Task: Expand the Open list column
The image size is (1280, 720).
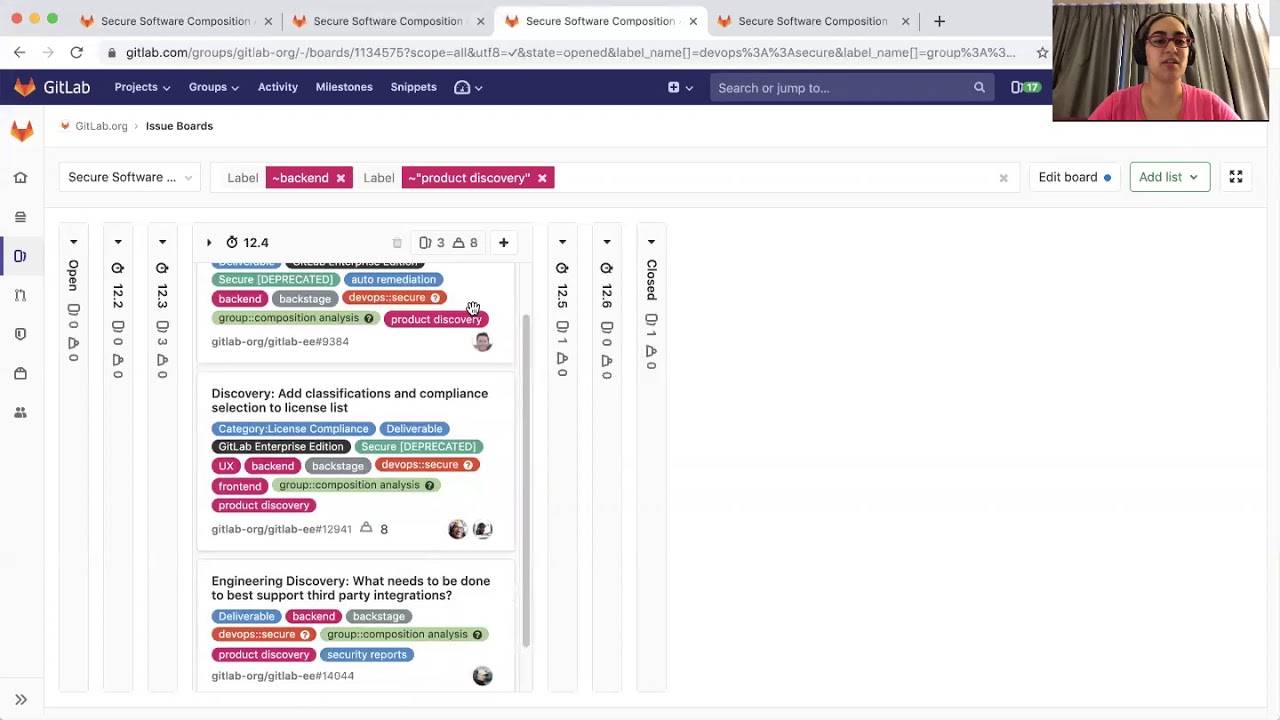Action: (73, 242)
